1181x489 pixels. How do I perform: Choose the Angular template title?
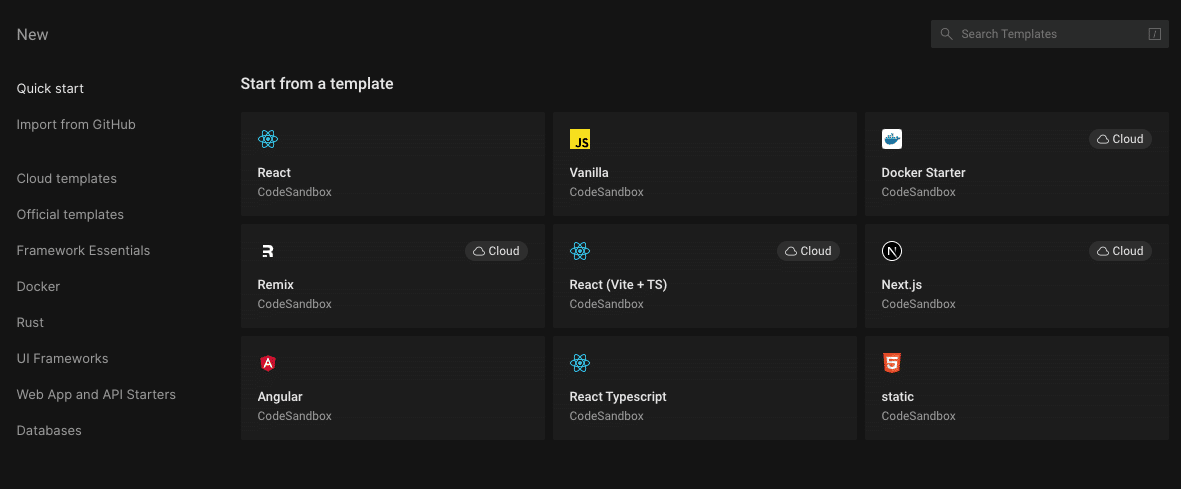point(280,397)
